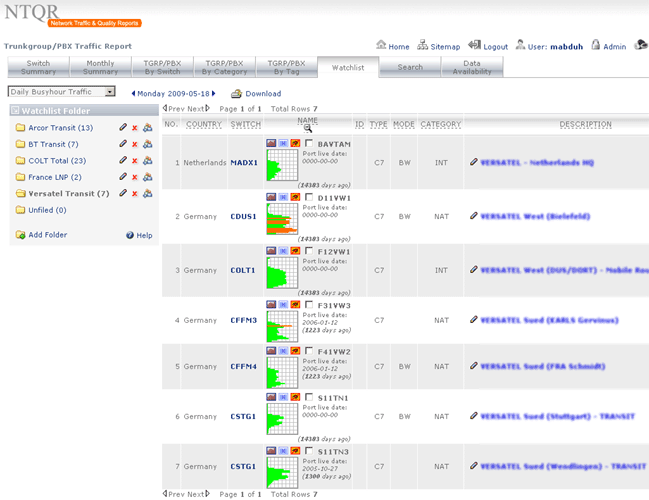Open the France LNP (2) folder
The height and width of the screenshot is (500, 649).
tap(48, 177)
